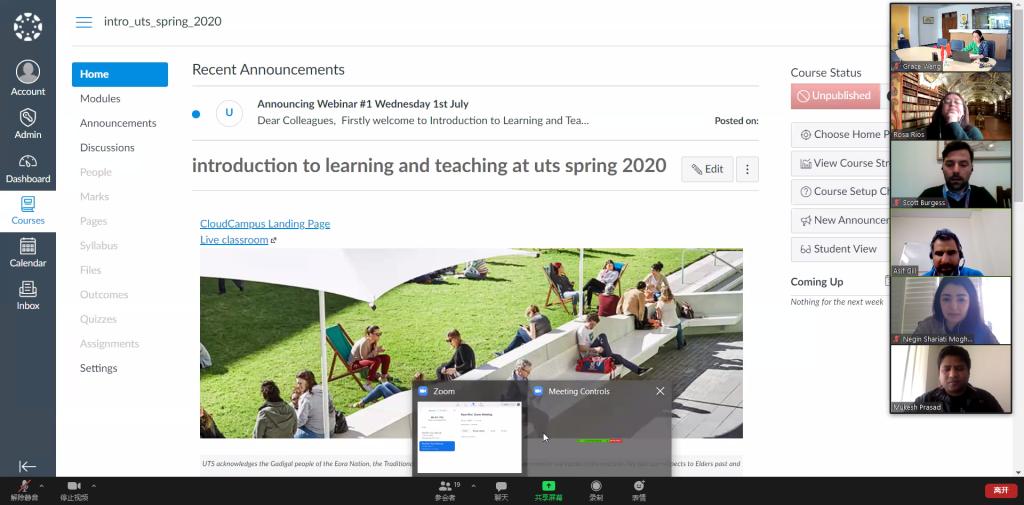Open the Canvas Inbox

tap(28, 295)
